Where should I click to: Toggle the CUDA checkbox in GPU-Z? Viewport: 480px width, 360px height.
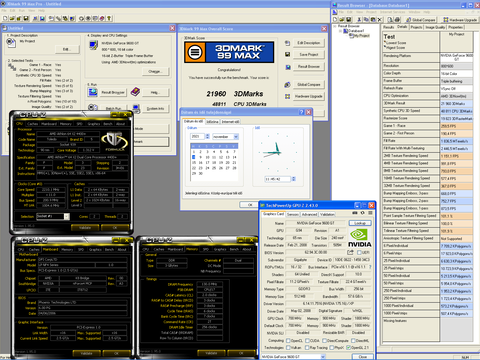coord(307,341)
